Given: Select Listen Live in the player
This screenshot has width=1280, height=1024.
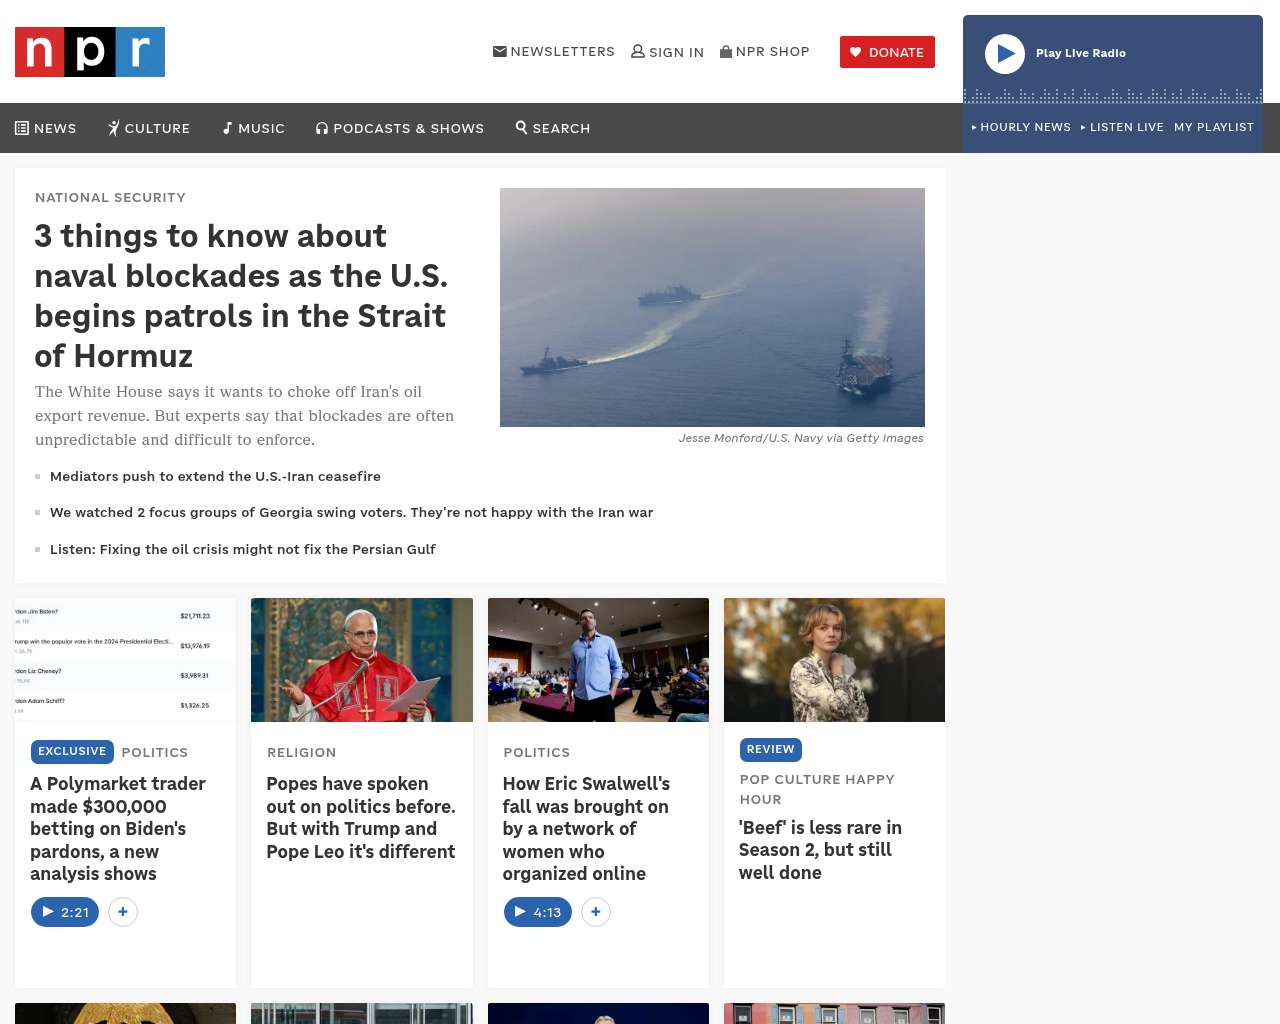Looking at the screenshot, I should click(x=1123, y=127).
